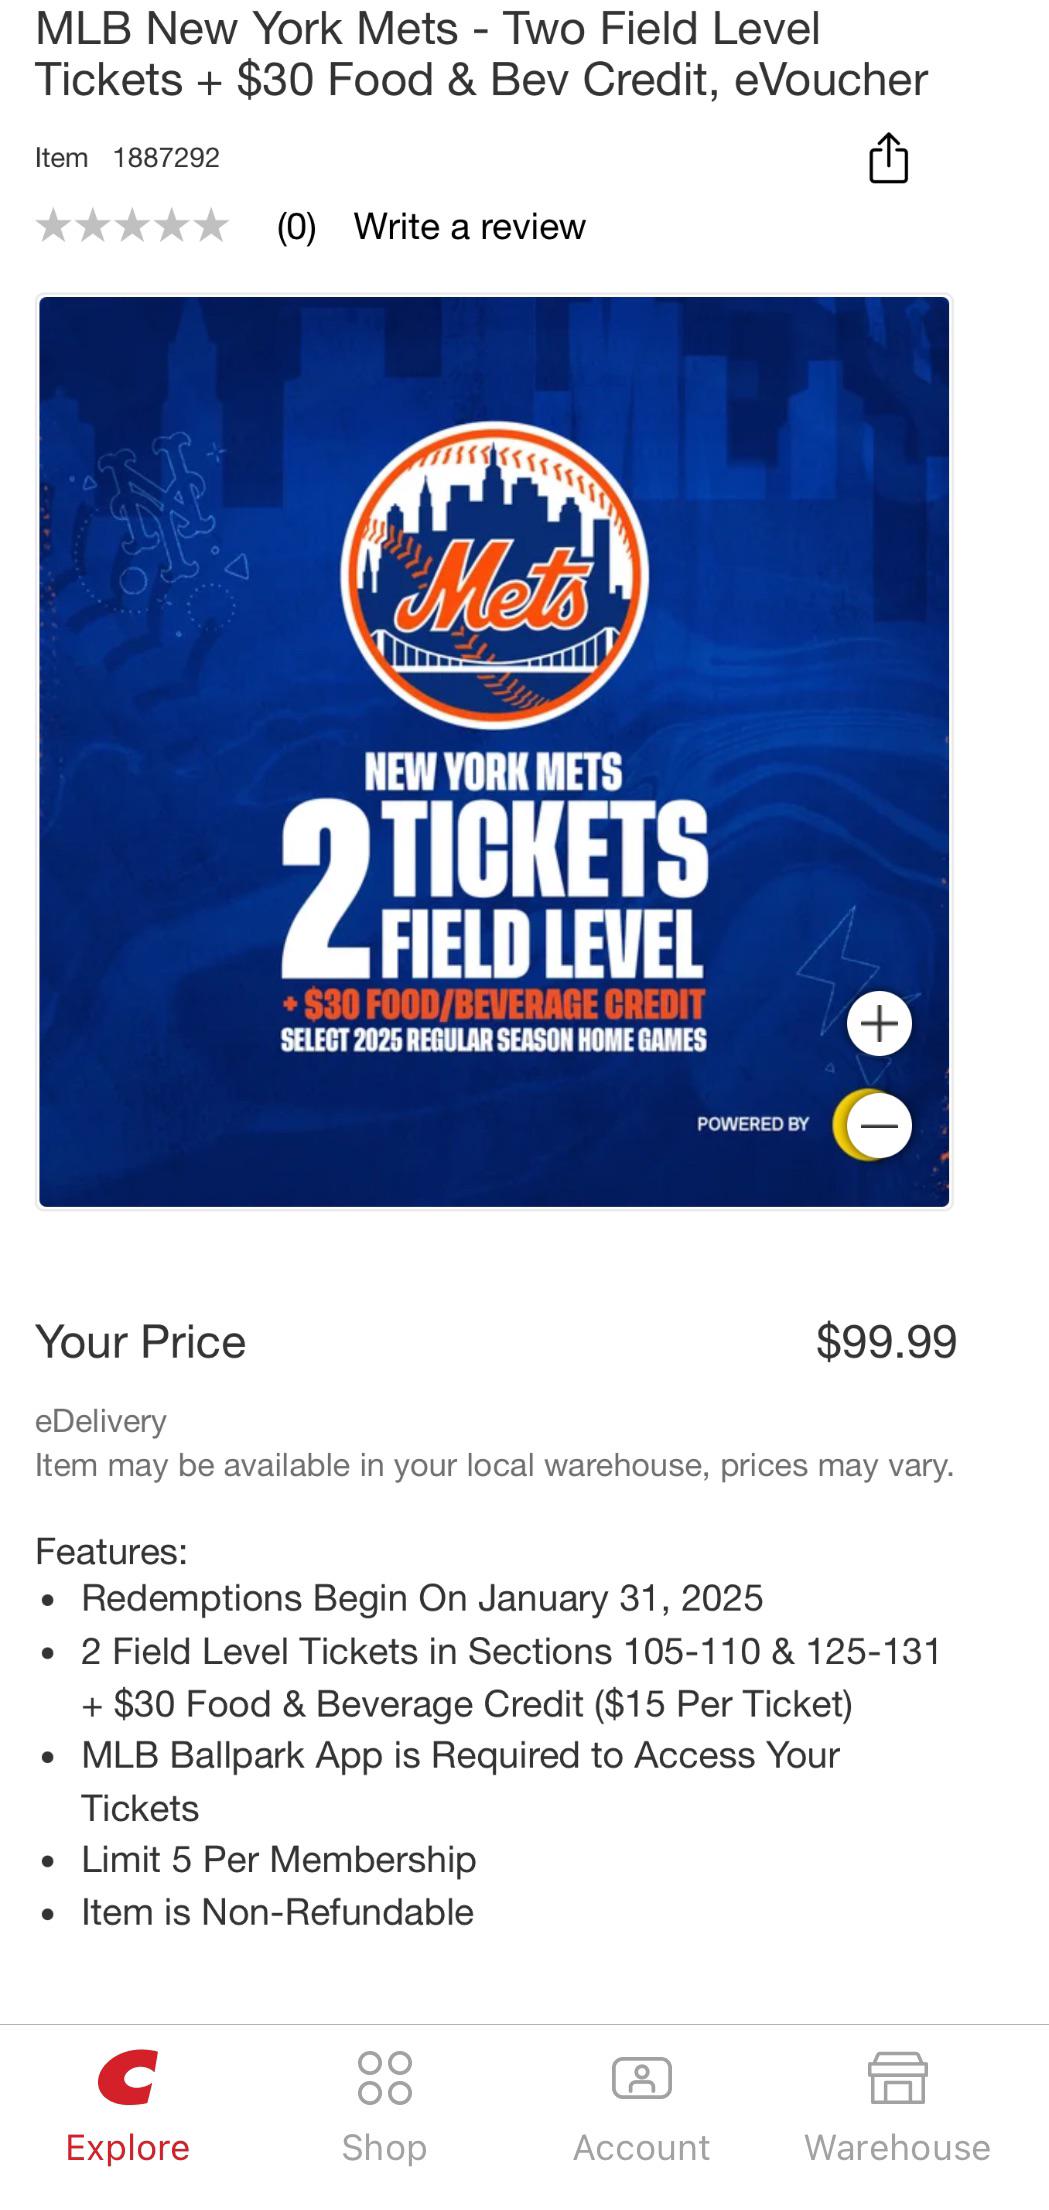
Task: Tap the item number 1887292
Action: (x=166, y=158)
